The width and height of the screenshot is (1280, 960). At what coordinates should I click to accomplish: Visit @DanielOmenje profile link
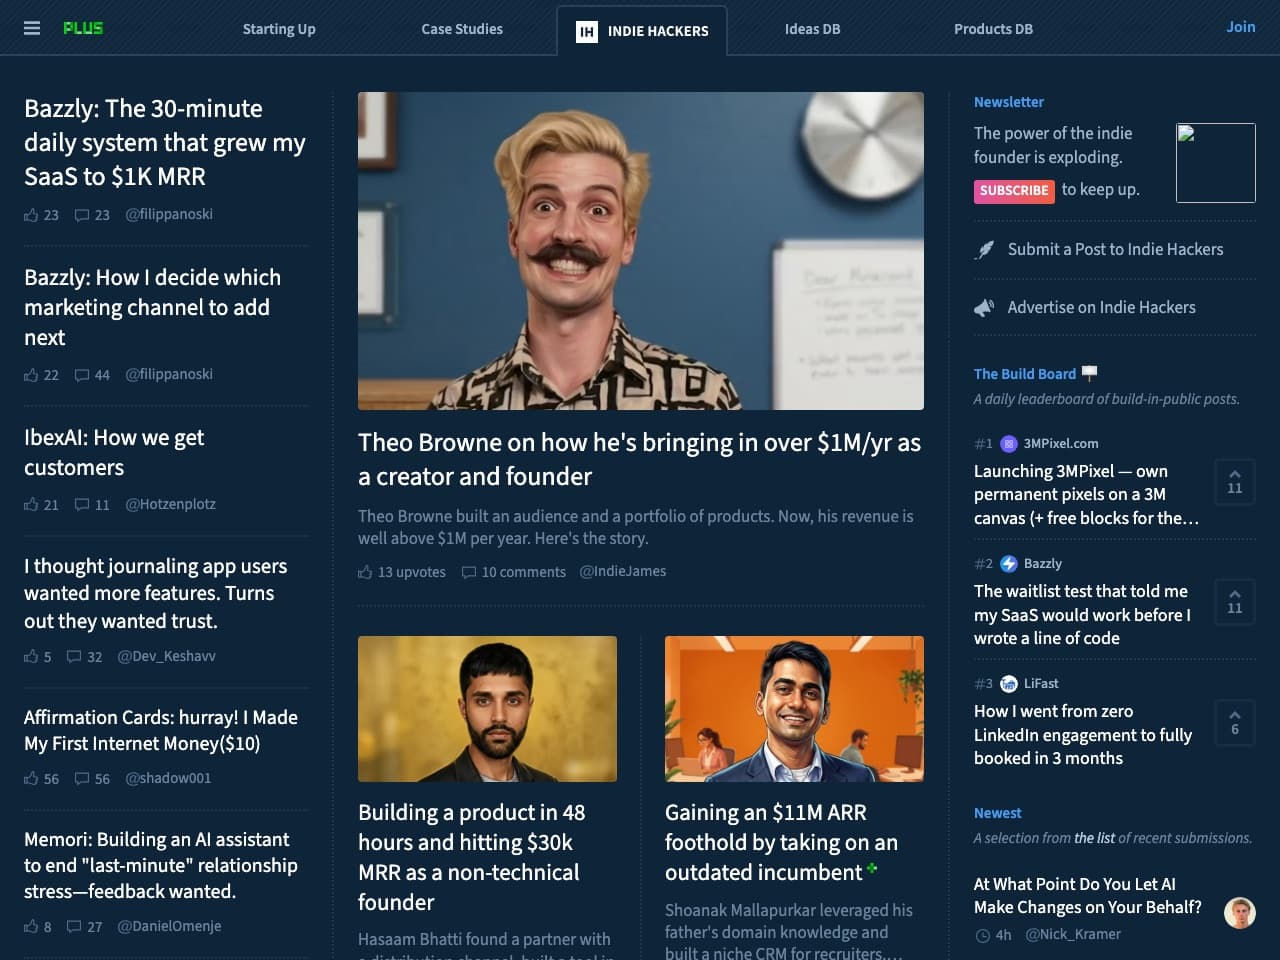pos(169,927)
